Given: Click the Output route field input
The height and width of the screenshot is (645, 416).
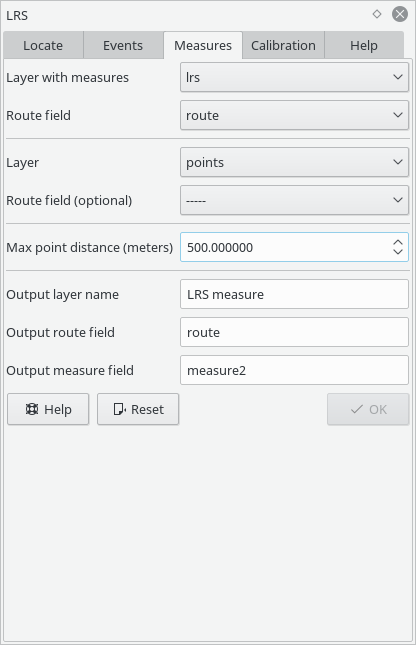Looking at the screenshot, I should tap(294, 332).
